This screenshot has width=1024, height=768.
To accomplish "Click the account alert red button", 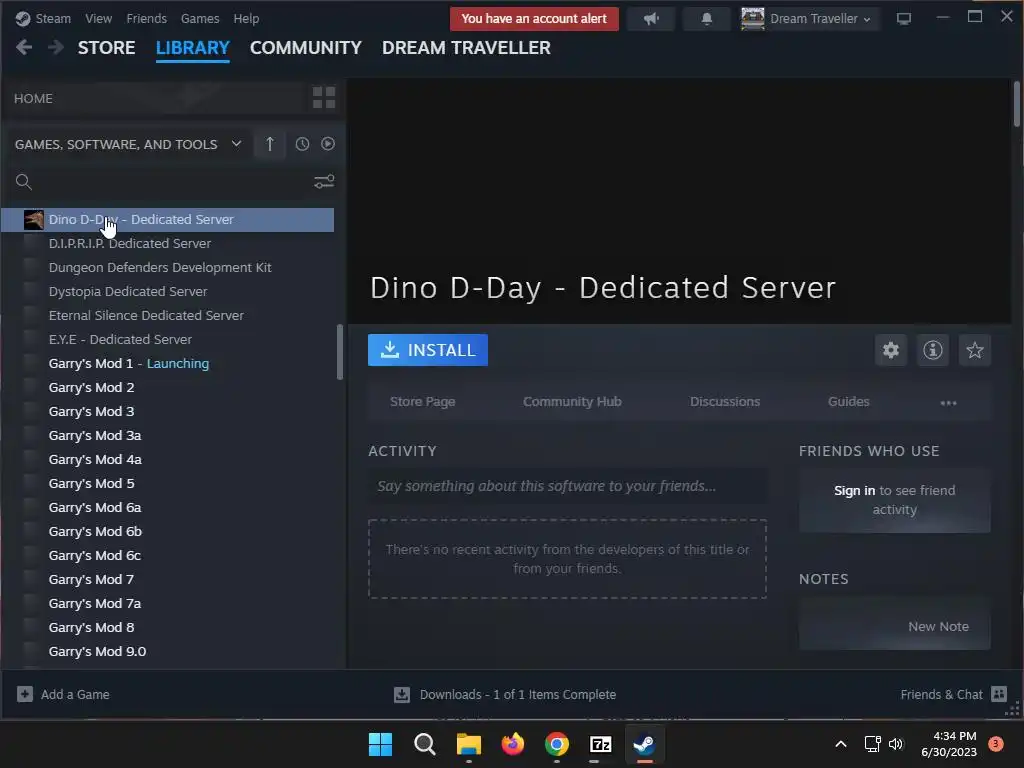I will click(534, 19).
